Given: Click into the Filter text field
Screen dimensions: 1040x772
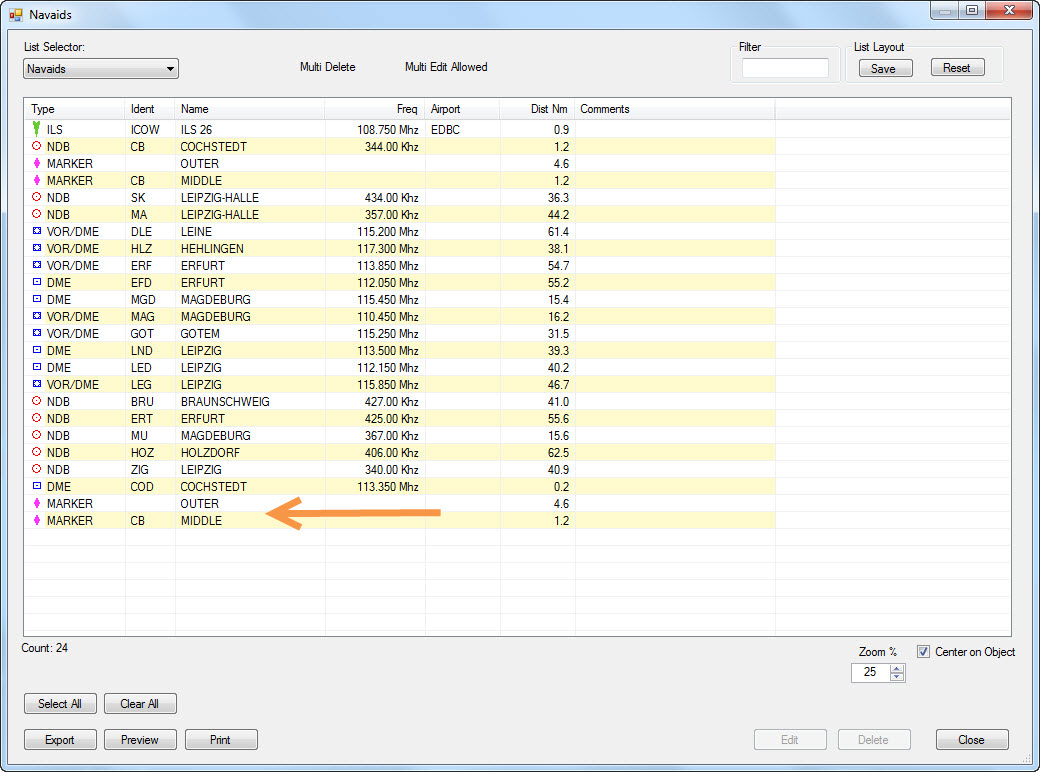Looking at the screenshot, I should click(785, 68).
